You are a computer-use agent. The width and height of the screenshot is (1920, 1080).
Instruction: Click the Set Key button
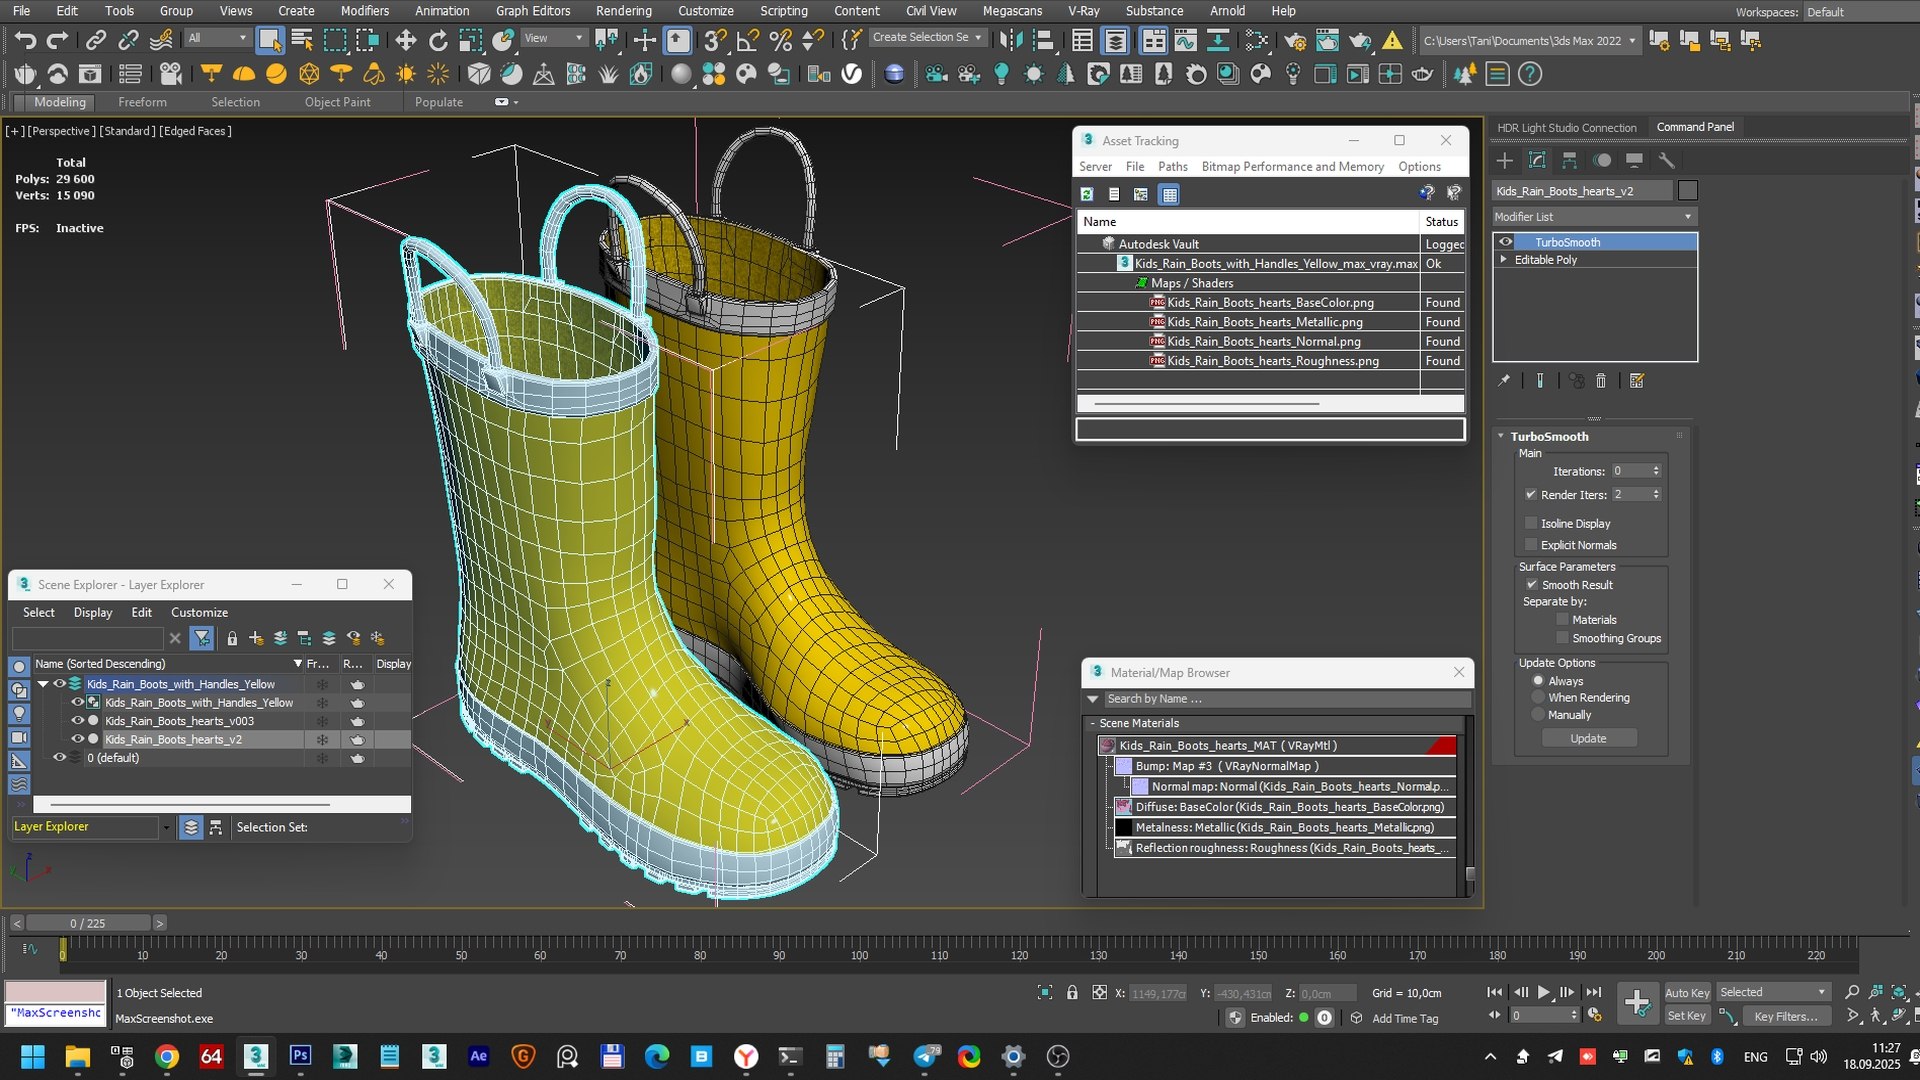[1686, 1016]
